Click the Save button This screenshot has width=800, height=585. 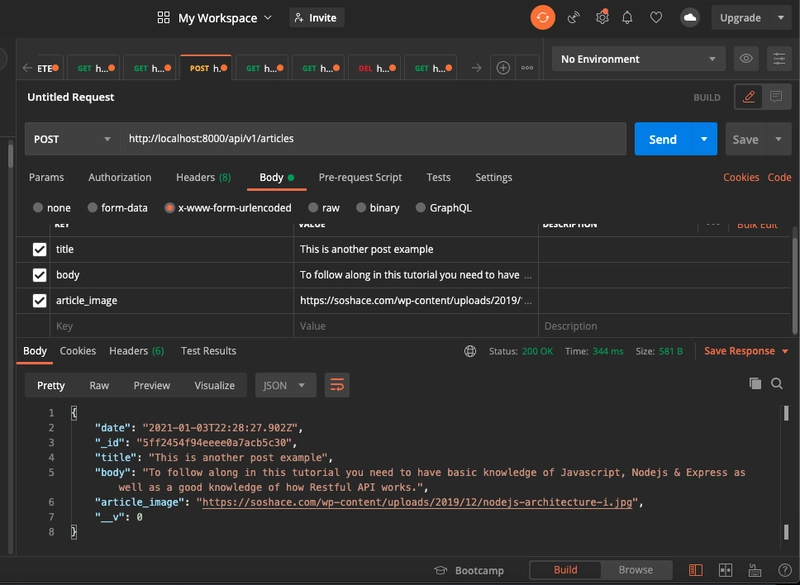tap(745, 139)
